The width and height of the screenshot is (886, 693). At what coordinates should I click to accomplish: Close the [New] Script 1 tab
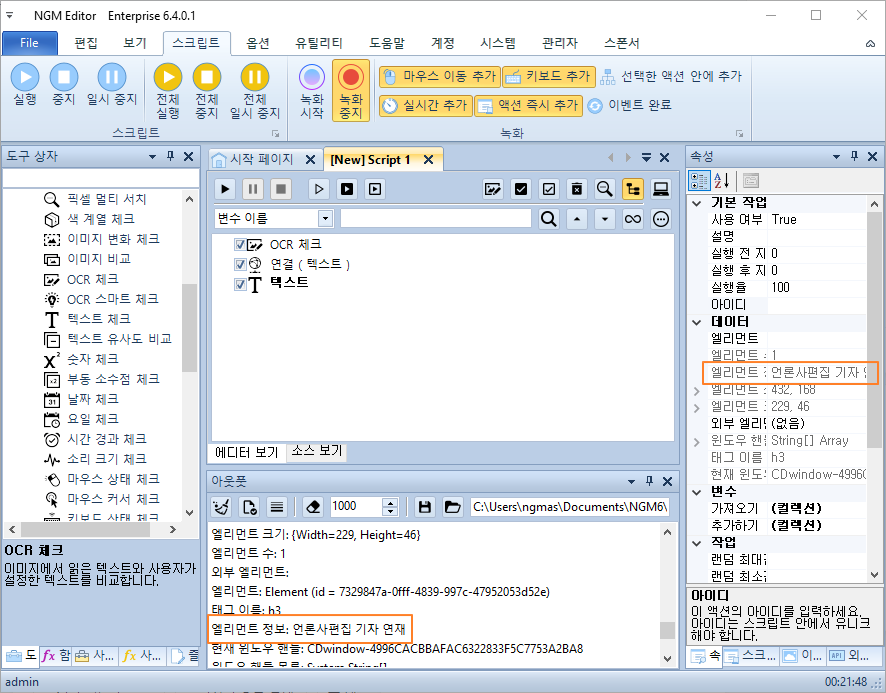428,159
